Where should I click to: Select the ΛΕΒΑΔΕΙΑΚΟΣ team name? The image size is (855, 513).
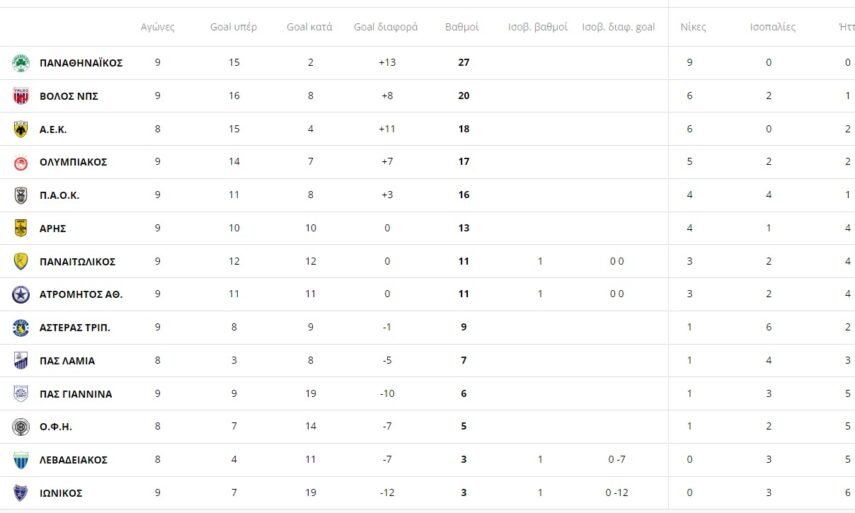(x=73, y=460)
